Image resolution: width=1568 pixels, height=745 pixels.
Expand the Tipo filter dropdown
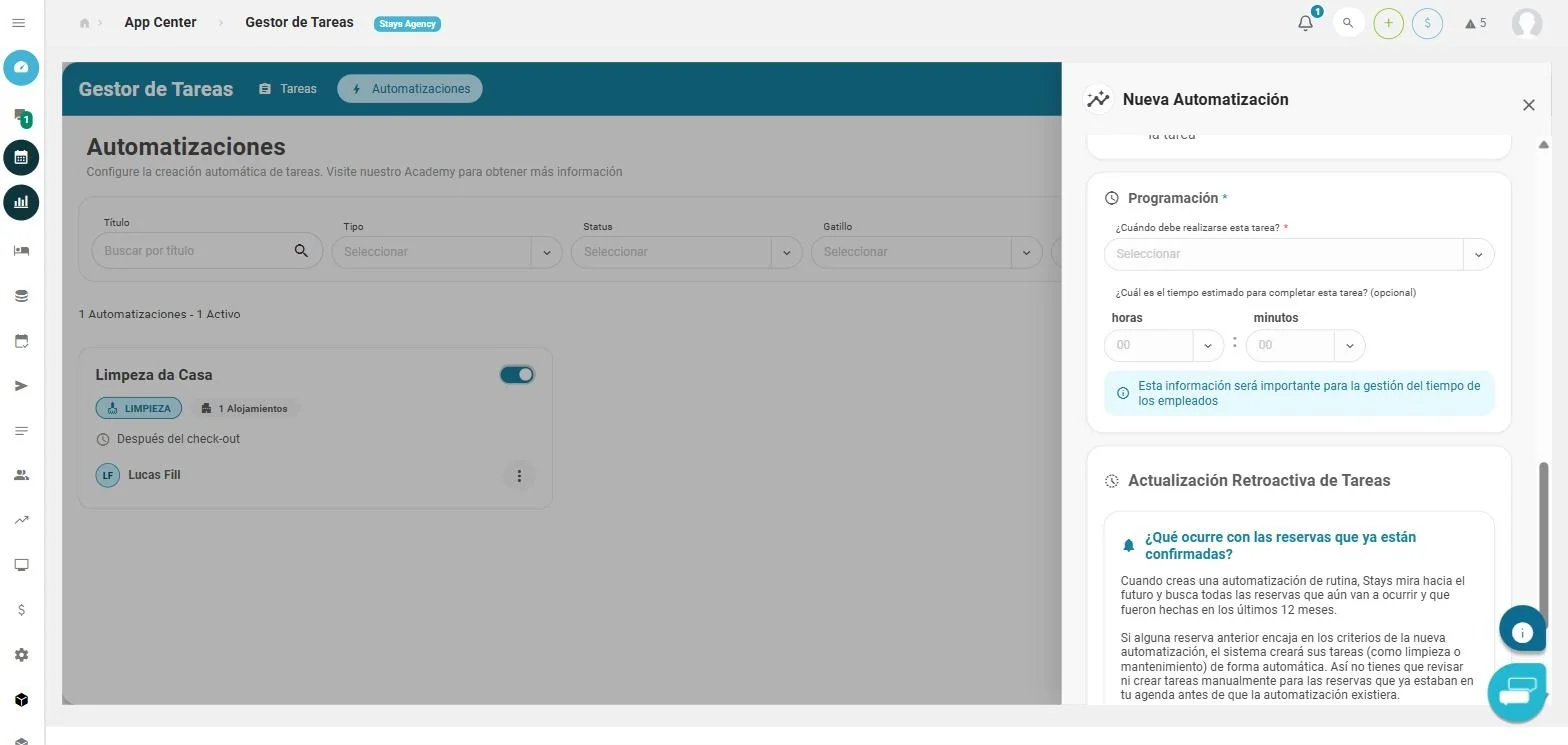(x=447, y=252)
